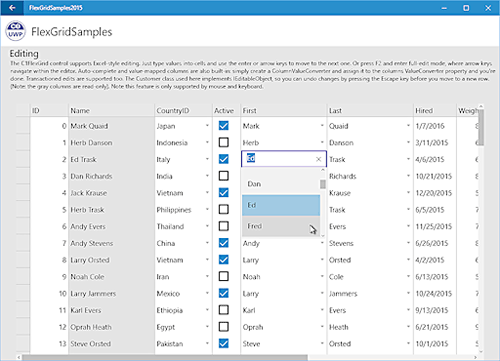This screenshot has height=361, width=500.
Task: Click horizontal scrollbar left arrow
Action: [19, 357]
